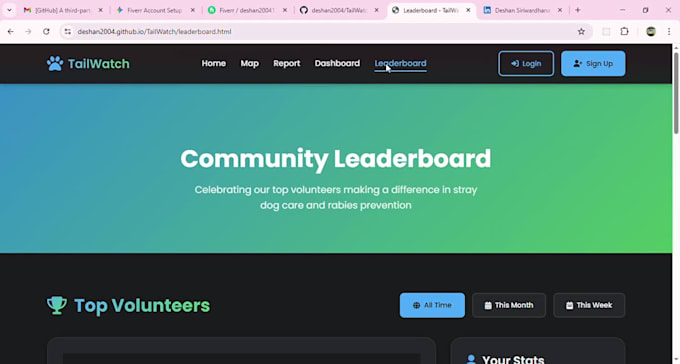Select the Leaderboard nav item

click(401, 63)
